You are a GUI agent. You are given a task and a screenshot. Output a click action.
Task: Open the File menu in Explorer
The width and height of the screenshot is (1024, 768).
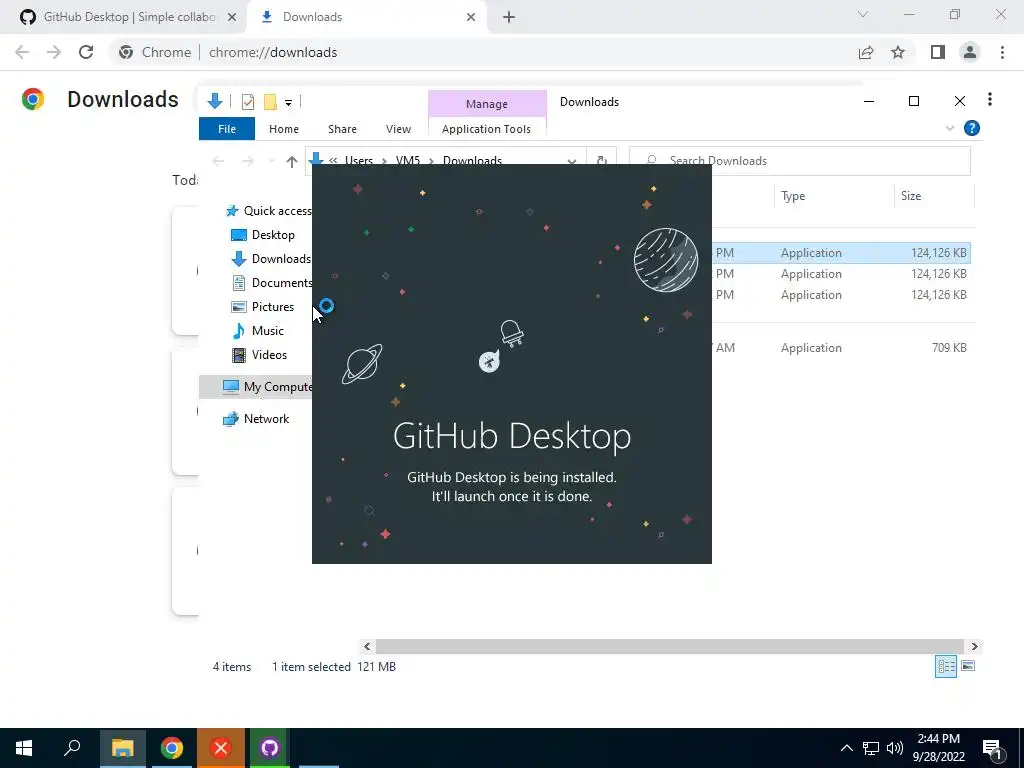(x=227, y=129)
